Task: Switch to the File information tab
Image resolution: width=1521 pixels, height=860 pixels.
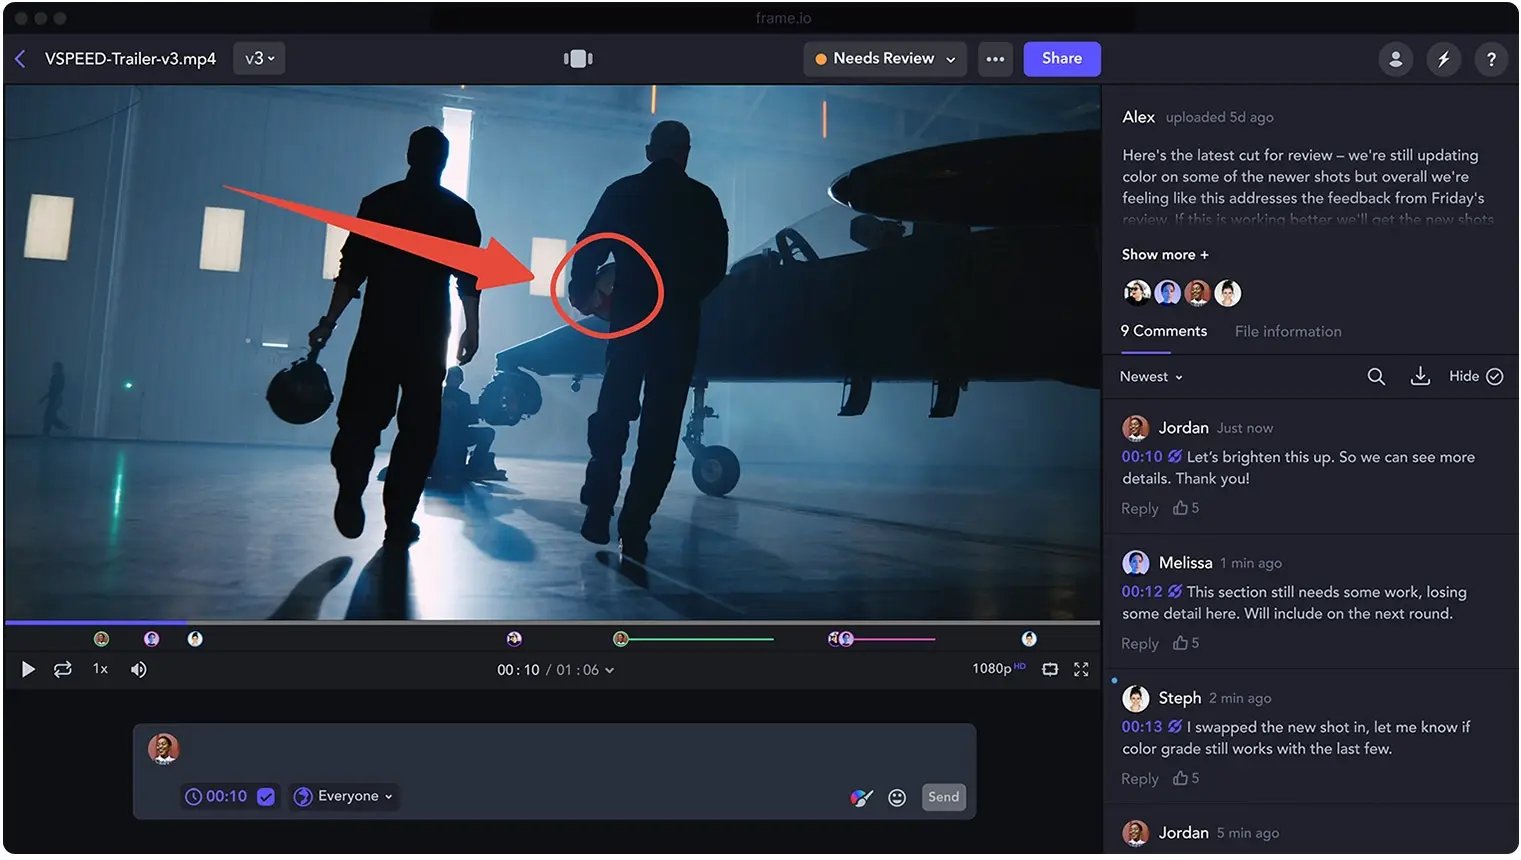Action: click(x=1288, y=331)
